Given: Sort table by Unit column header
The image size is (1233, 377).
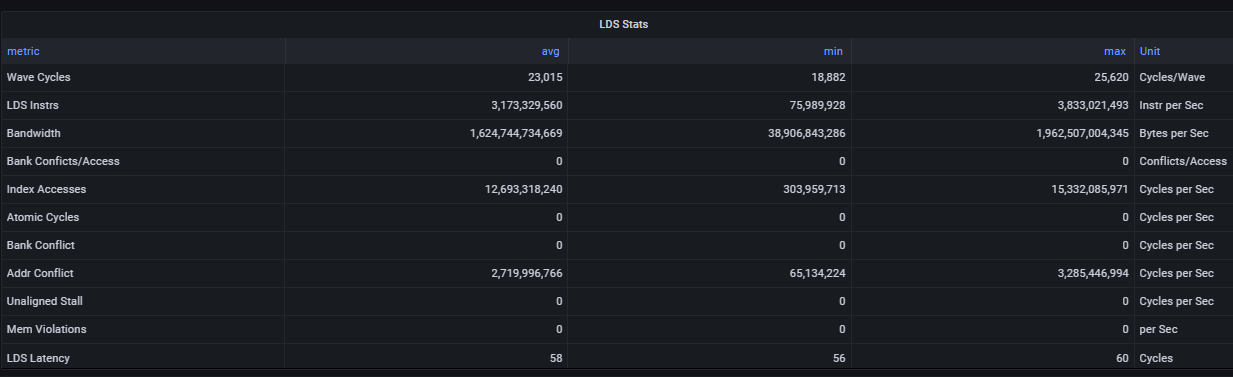Looking at the screenshot, I should 1150,51.
